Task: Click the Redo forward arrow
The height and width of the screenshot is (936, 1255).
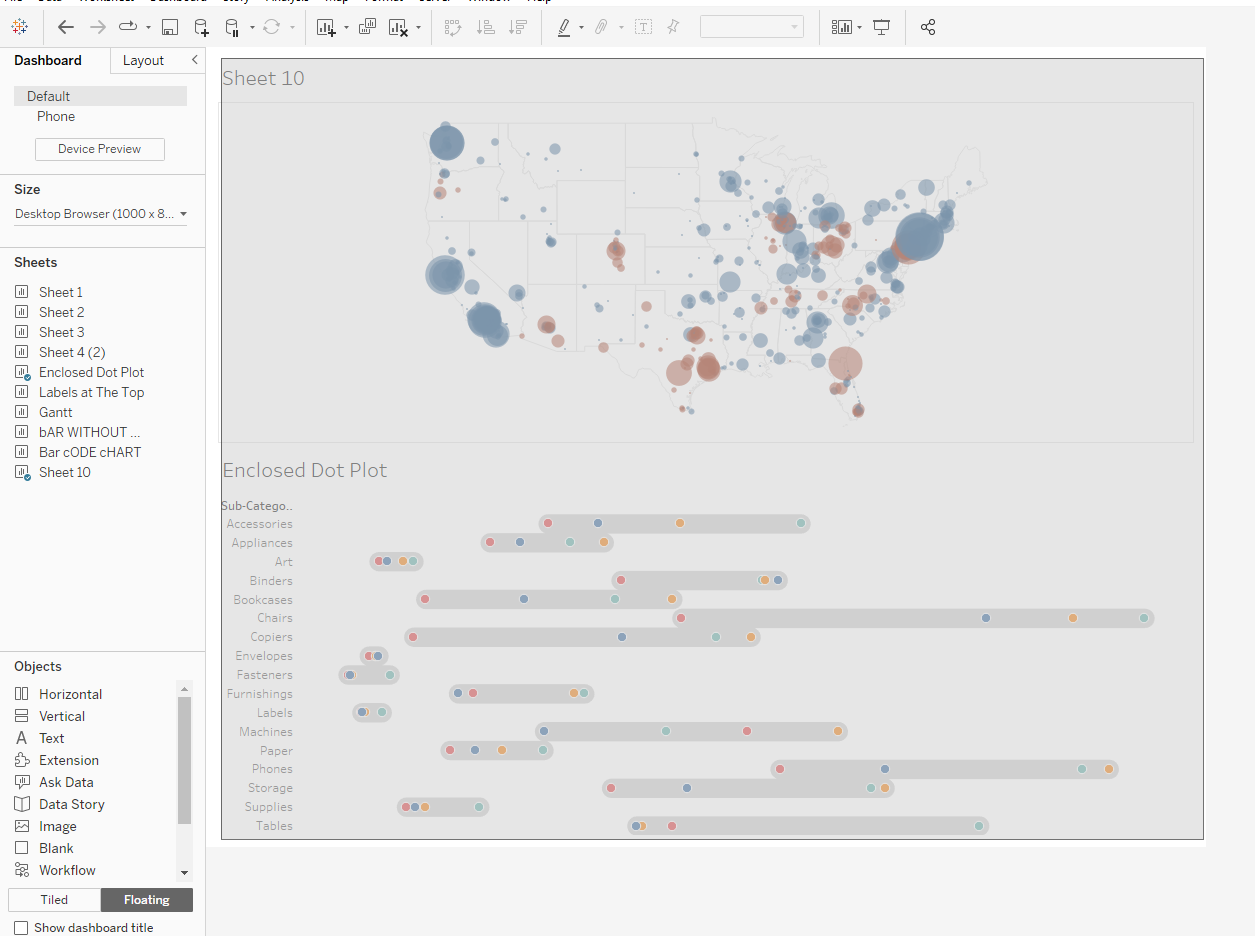Action: [x=97, y=27]
